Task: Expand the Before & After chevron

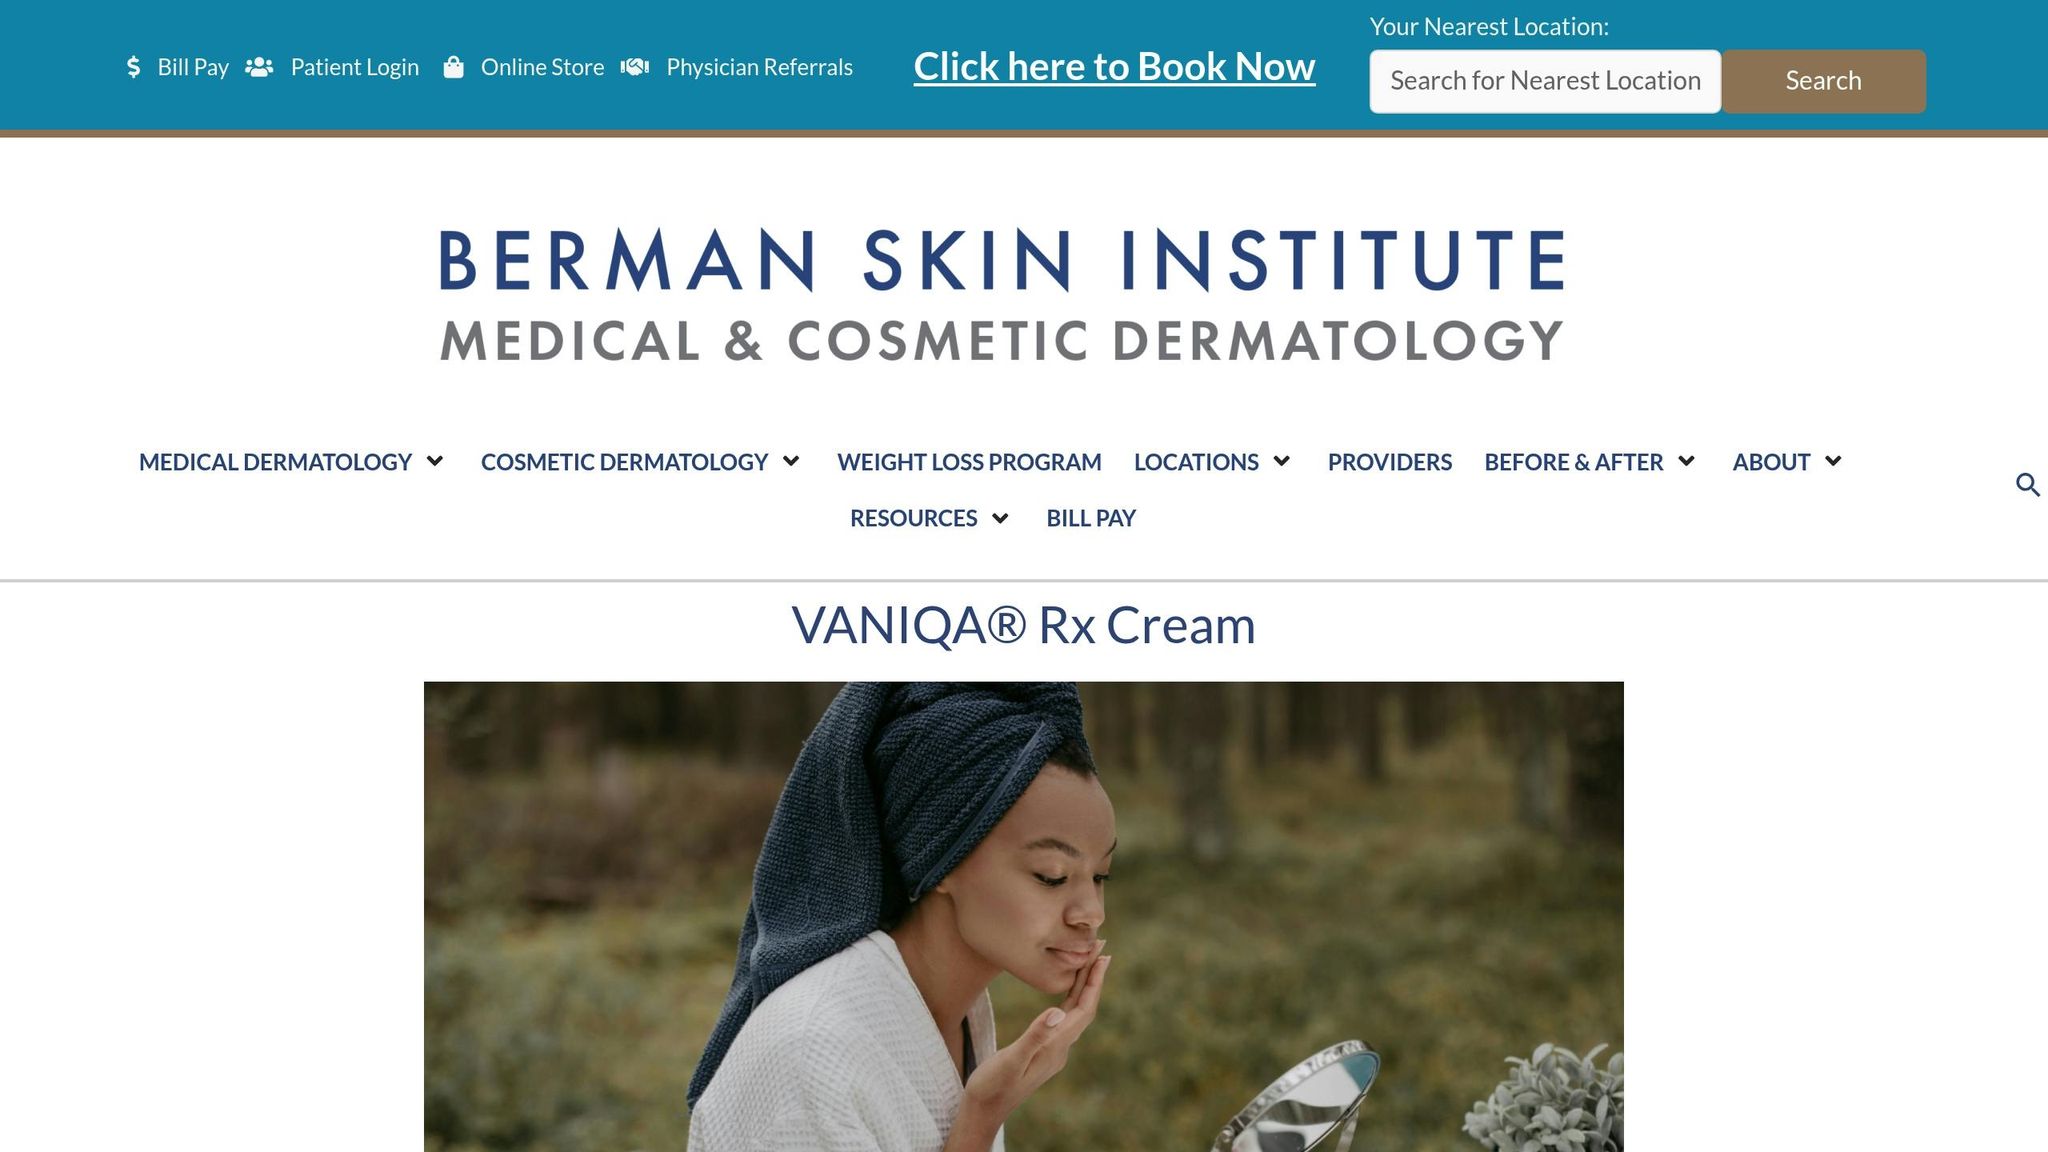Action: tap(1687, 461)
